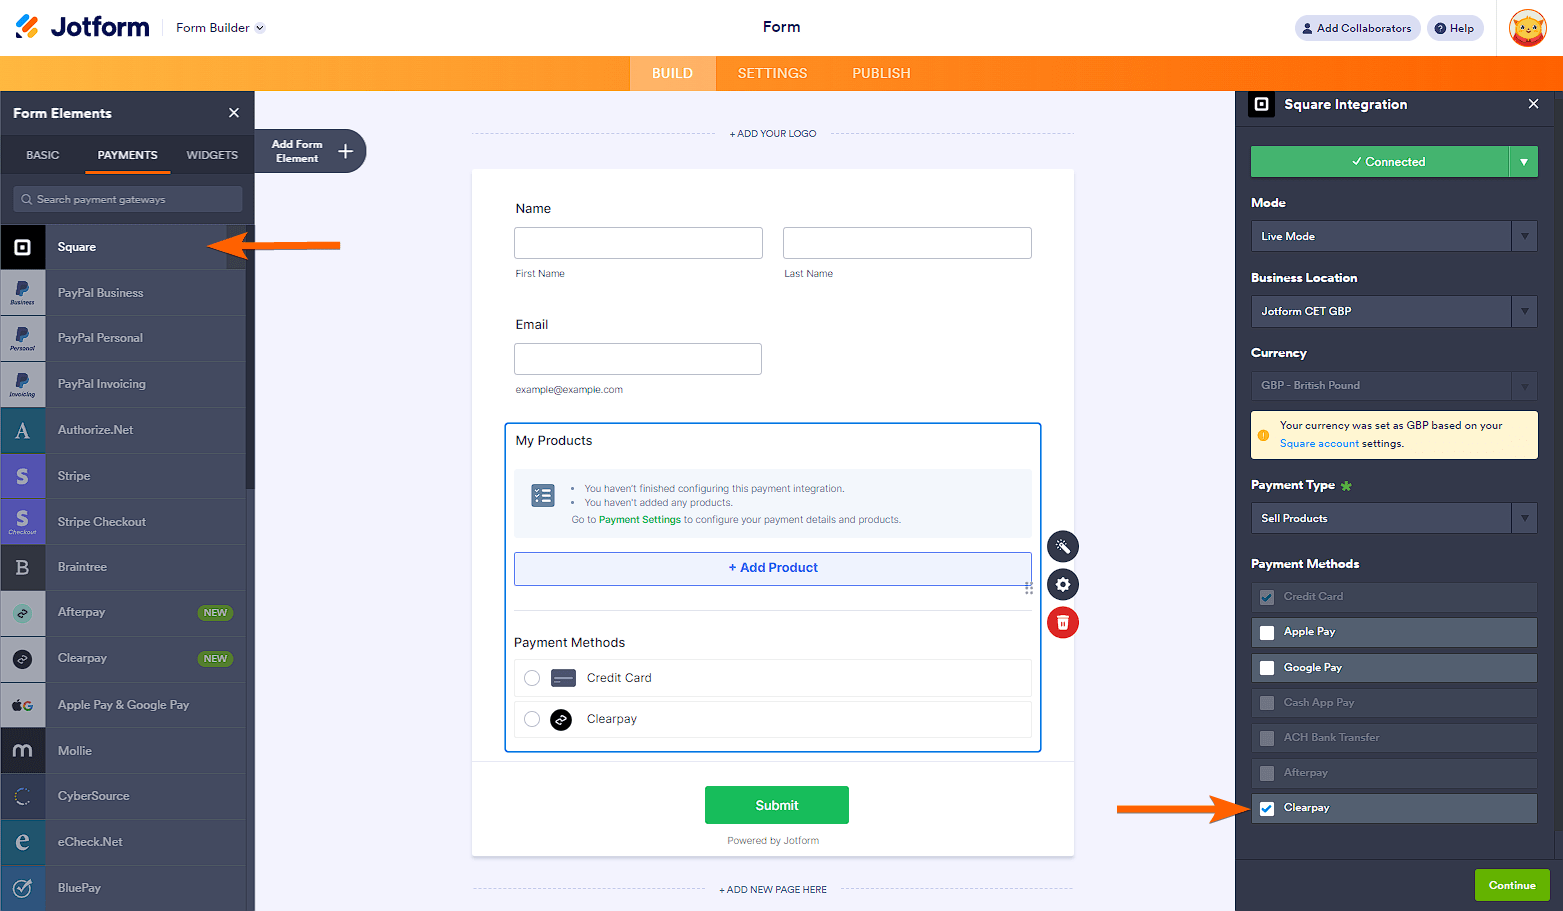Uncheck the Clearpay payment method

pyautogui.click(x=1267, y=808)
